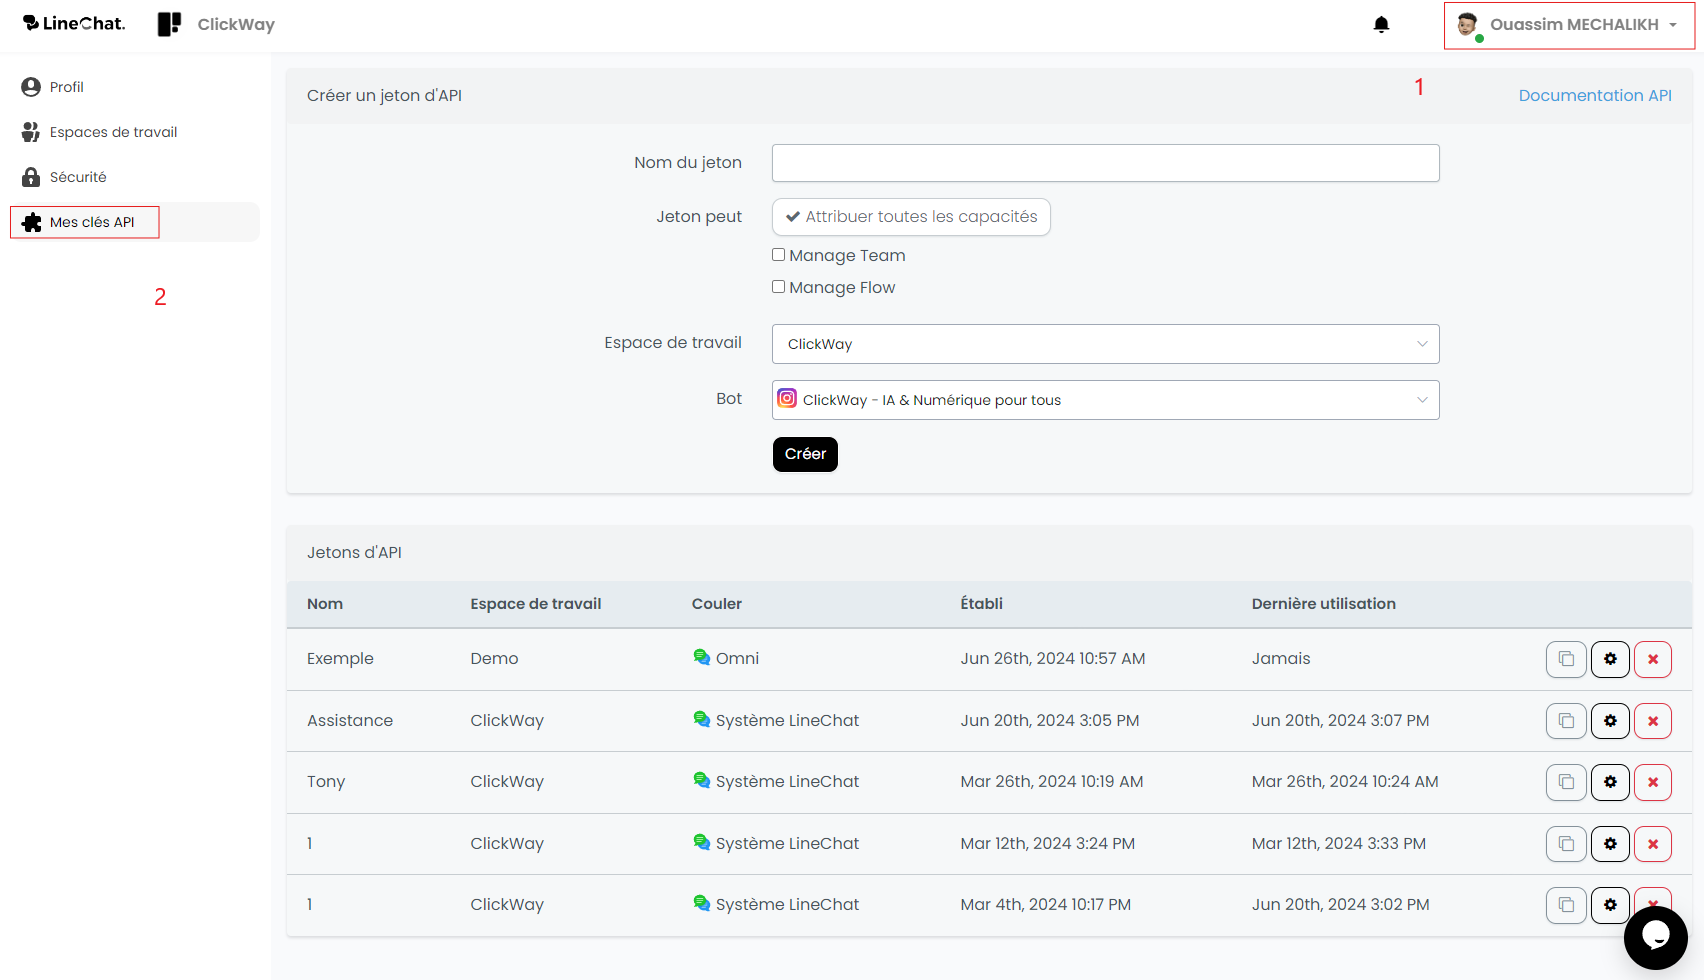1704x980 pixels.
Task: Click the Nom column header
Action: pos(325,604)
